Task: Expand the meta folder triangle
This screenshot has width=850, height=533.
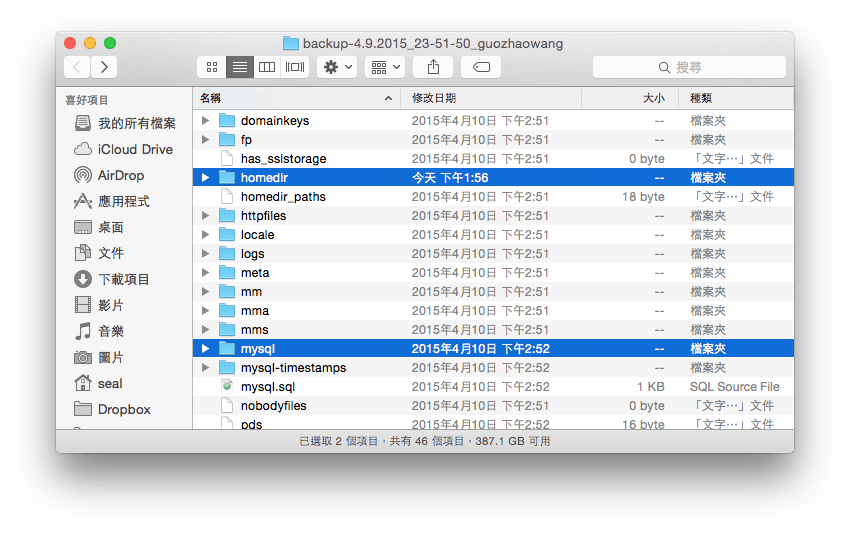Action: coord(205,272)
